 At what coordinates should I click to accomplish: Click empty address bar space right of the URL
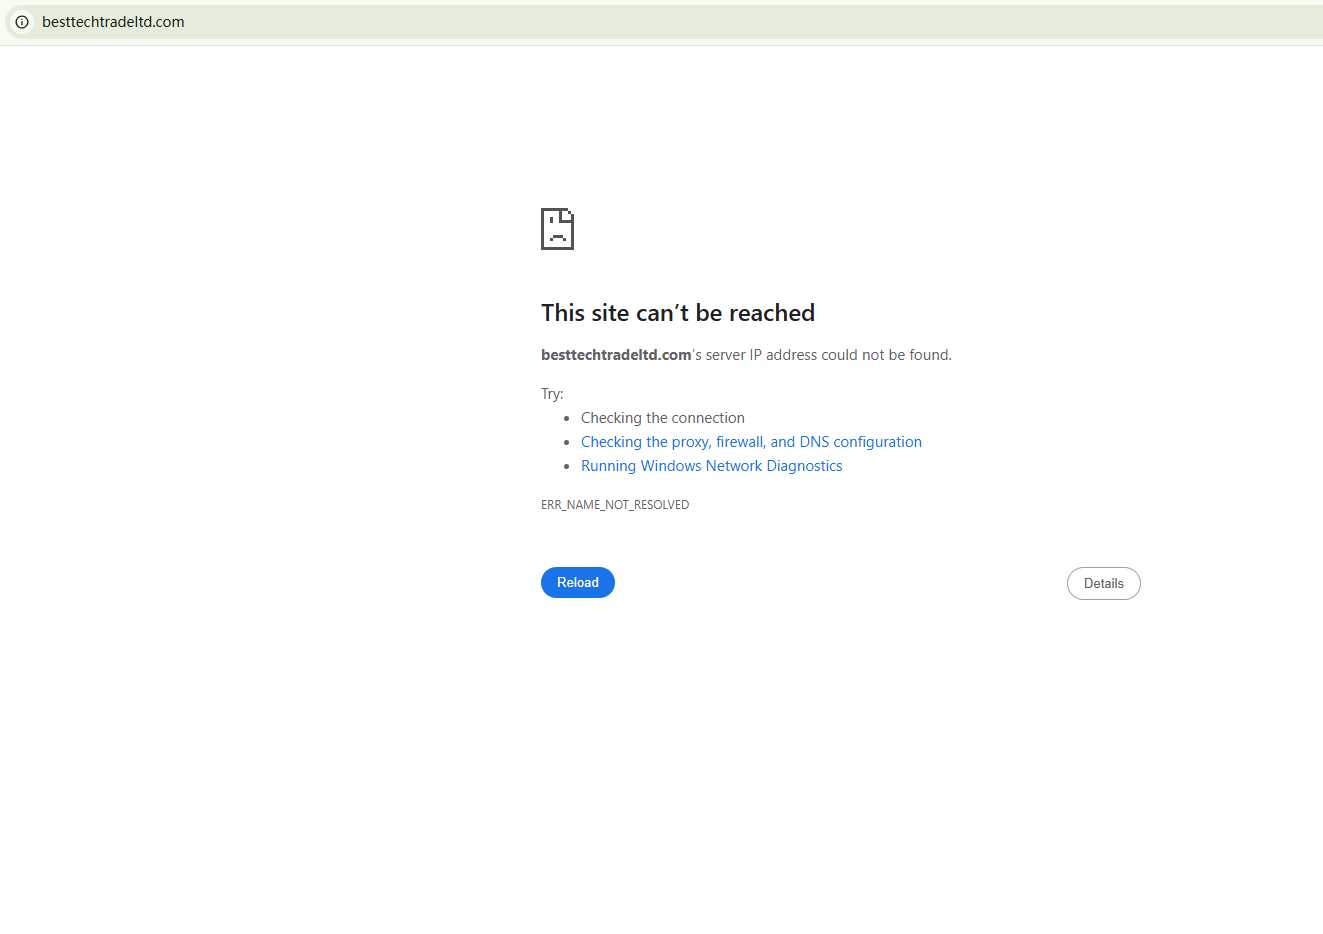coord(750,22)
